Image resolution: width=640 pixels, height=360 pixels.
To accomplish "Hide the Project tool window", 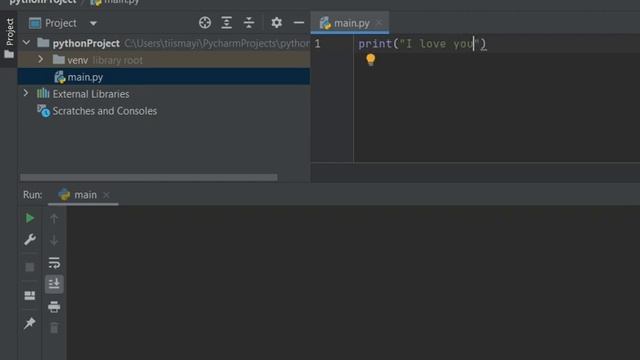I will (299, 23).
